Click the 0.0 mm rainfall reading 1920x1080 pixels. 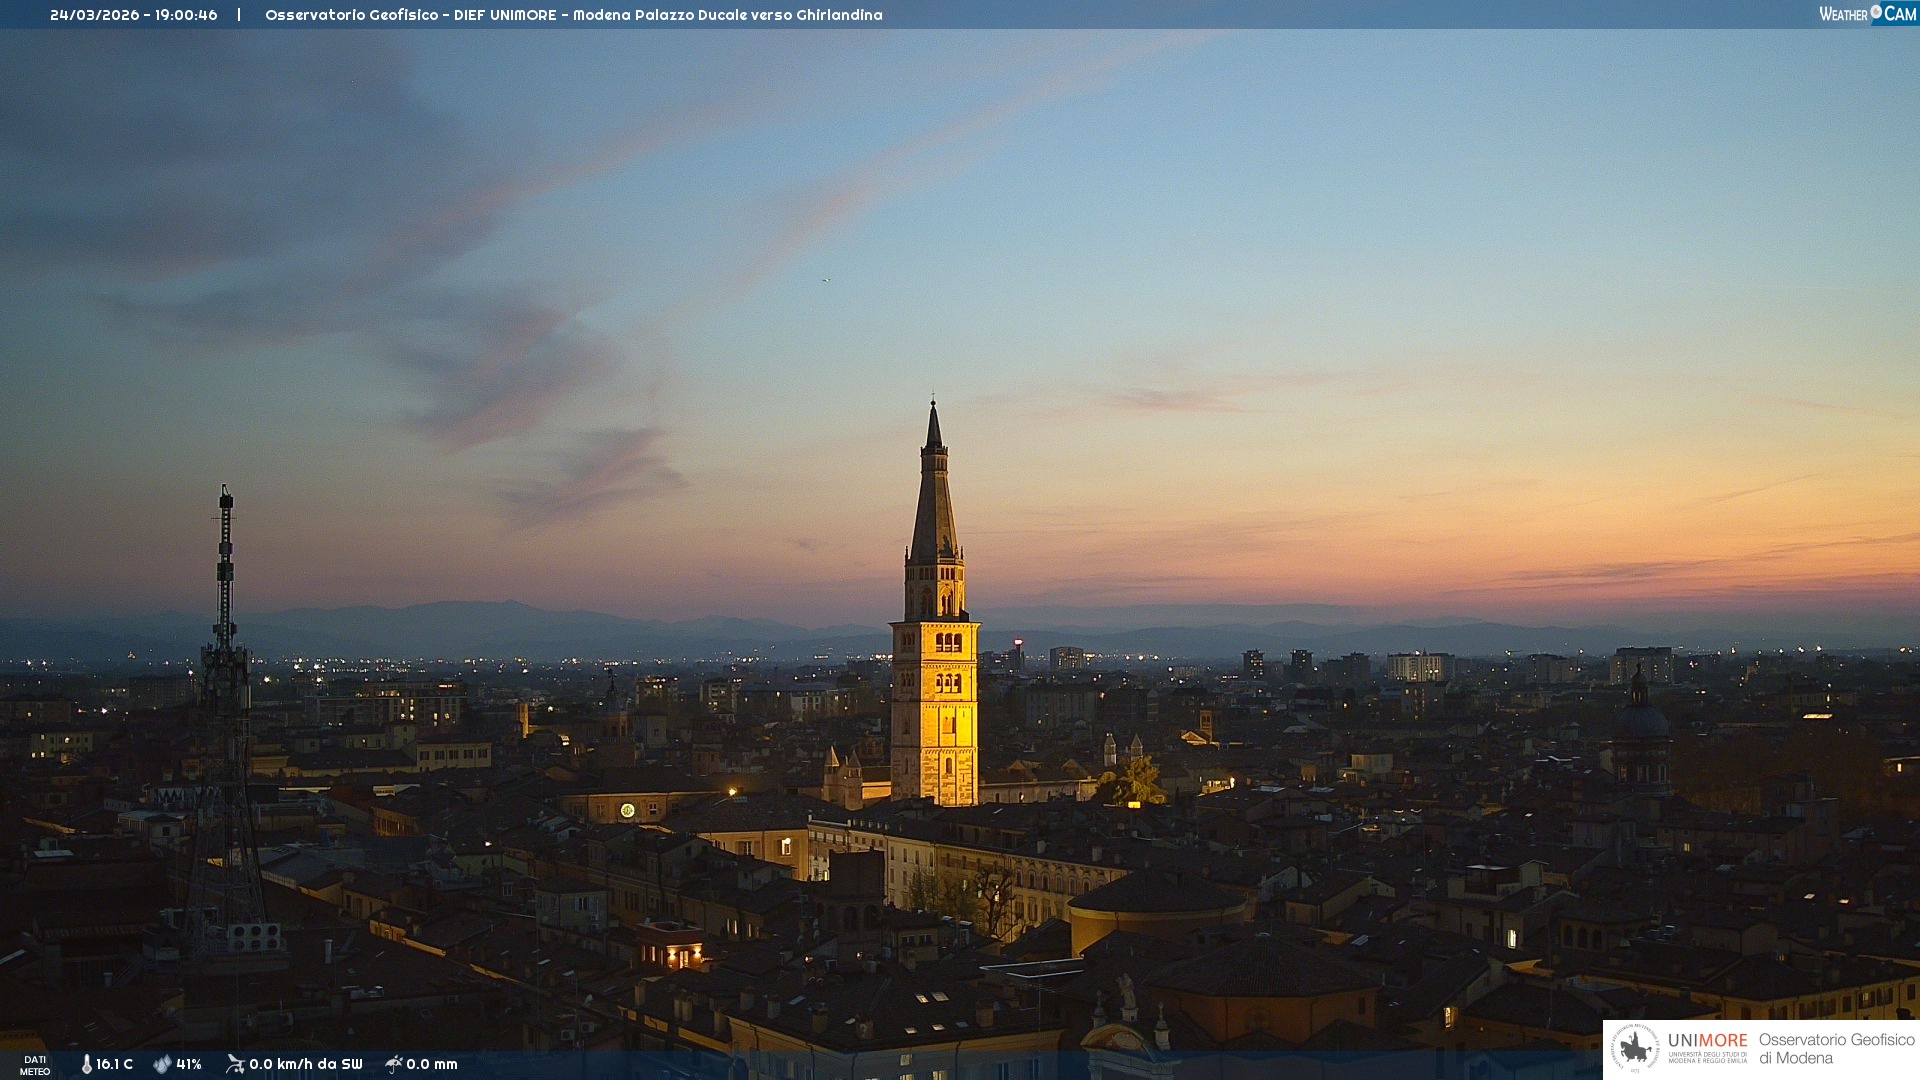click(432, 1064)
